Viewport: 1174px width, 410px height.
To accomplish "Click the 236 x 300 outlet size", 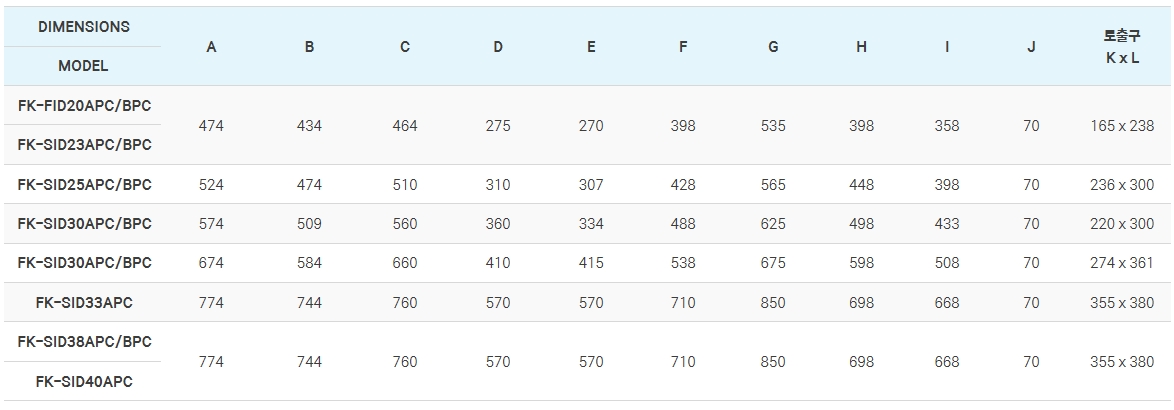I will pos(1122,185).
